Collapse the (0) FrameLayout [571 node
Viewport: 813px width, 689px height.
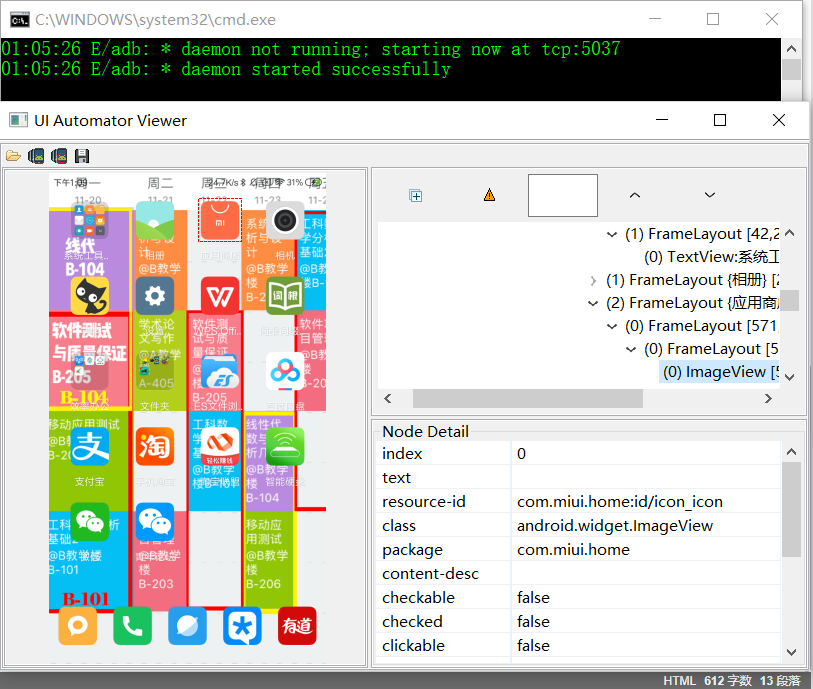[x=612, y=326]
